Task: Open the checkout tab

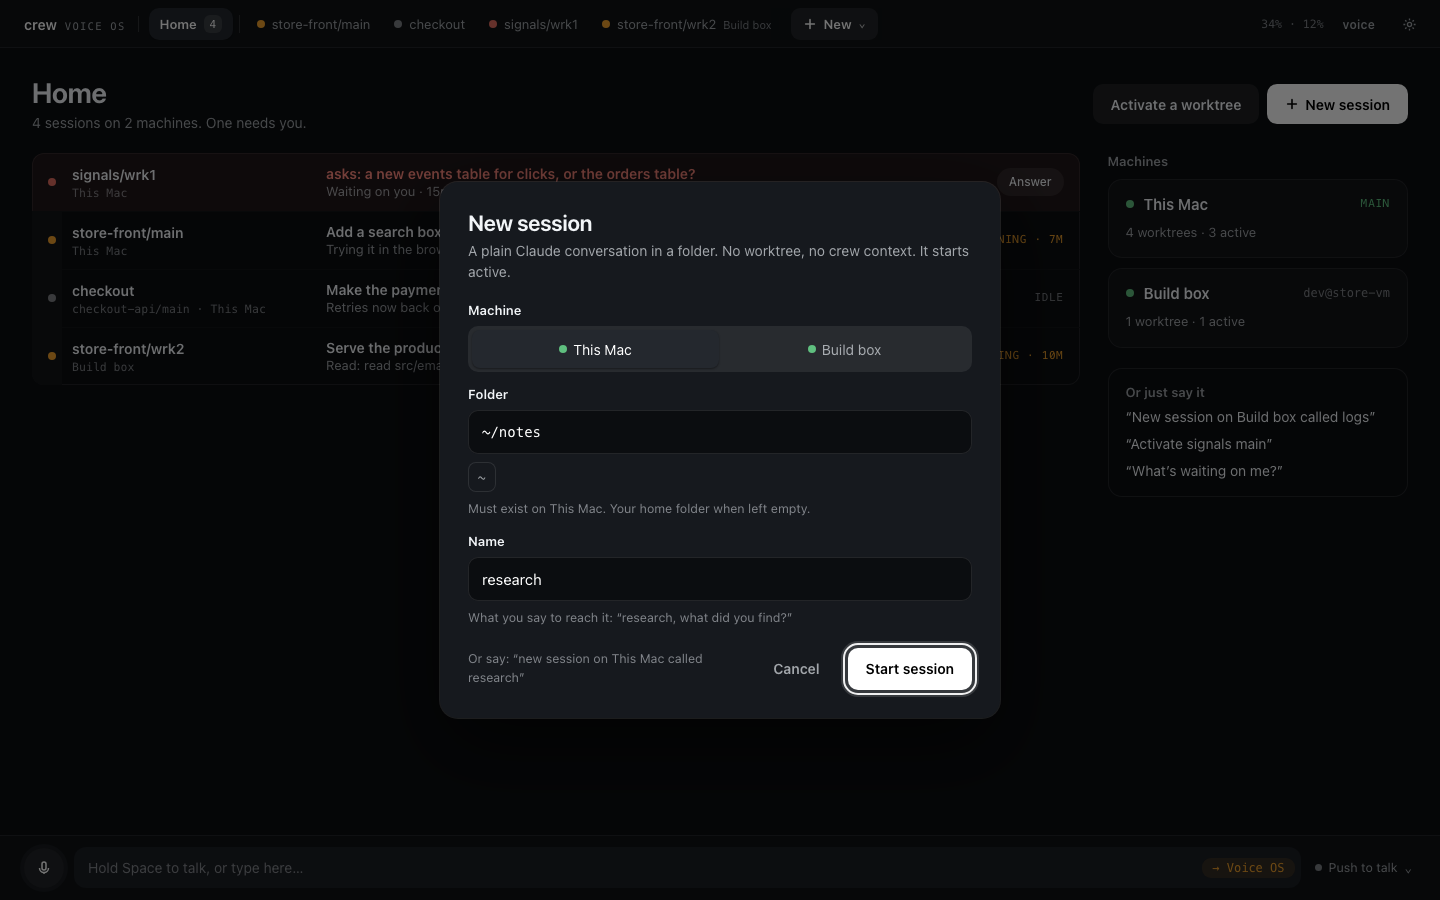Action: tap(429, 24)
